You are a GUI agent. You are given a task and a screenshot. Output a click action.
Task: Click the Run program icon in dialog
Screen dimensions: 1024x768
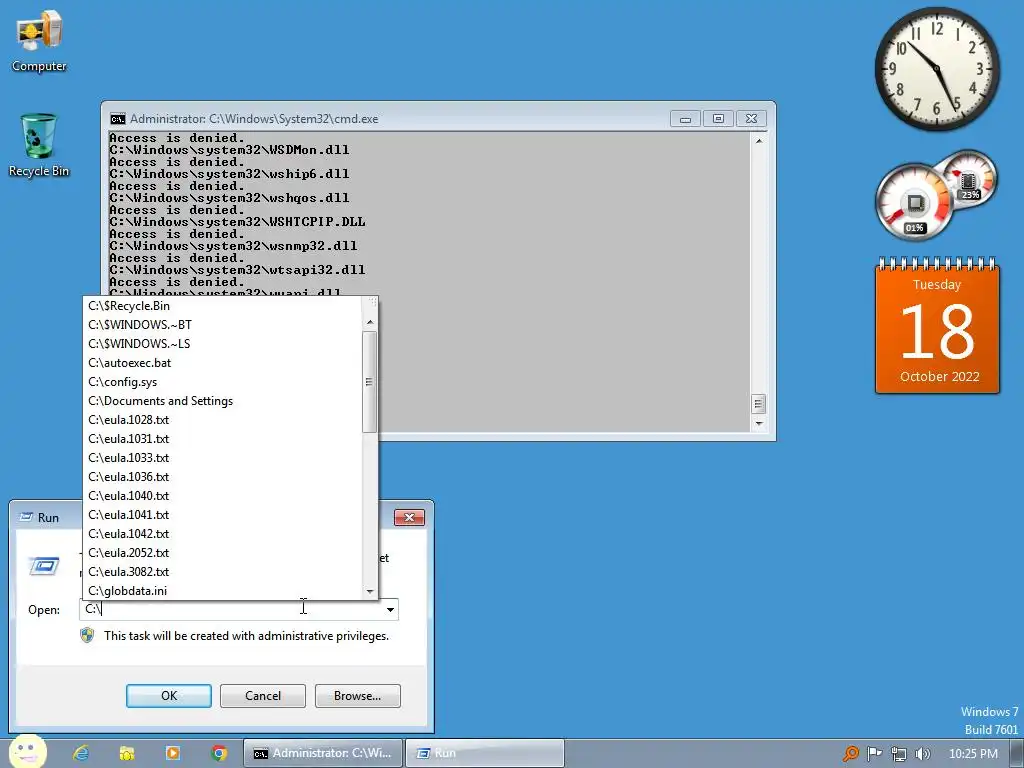(44, 566)
